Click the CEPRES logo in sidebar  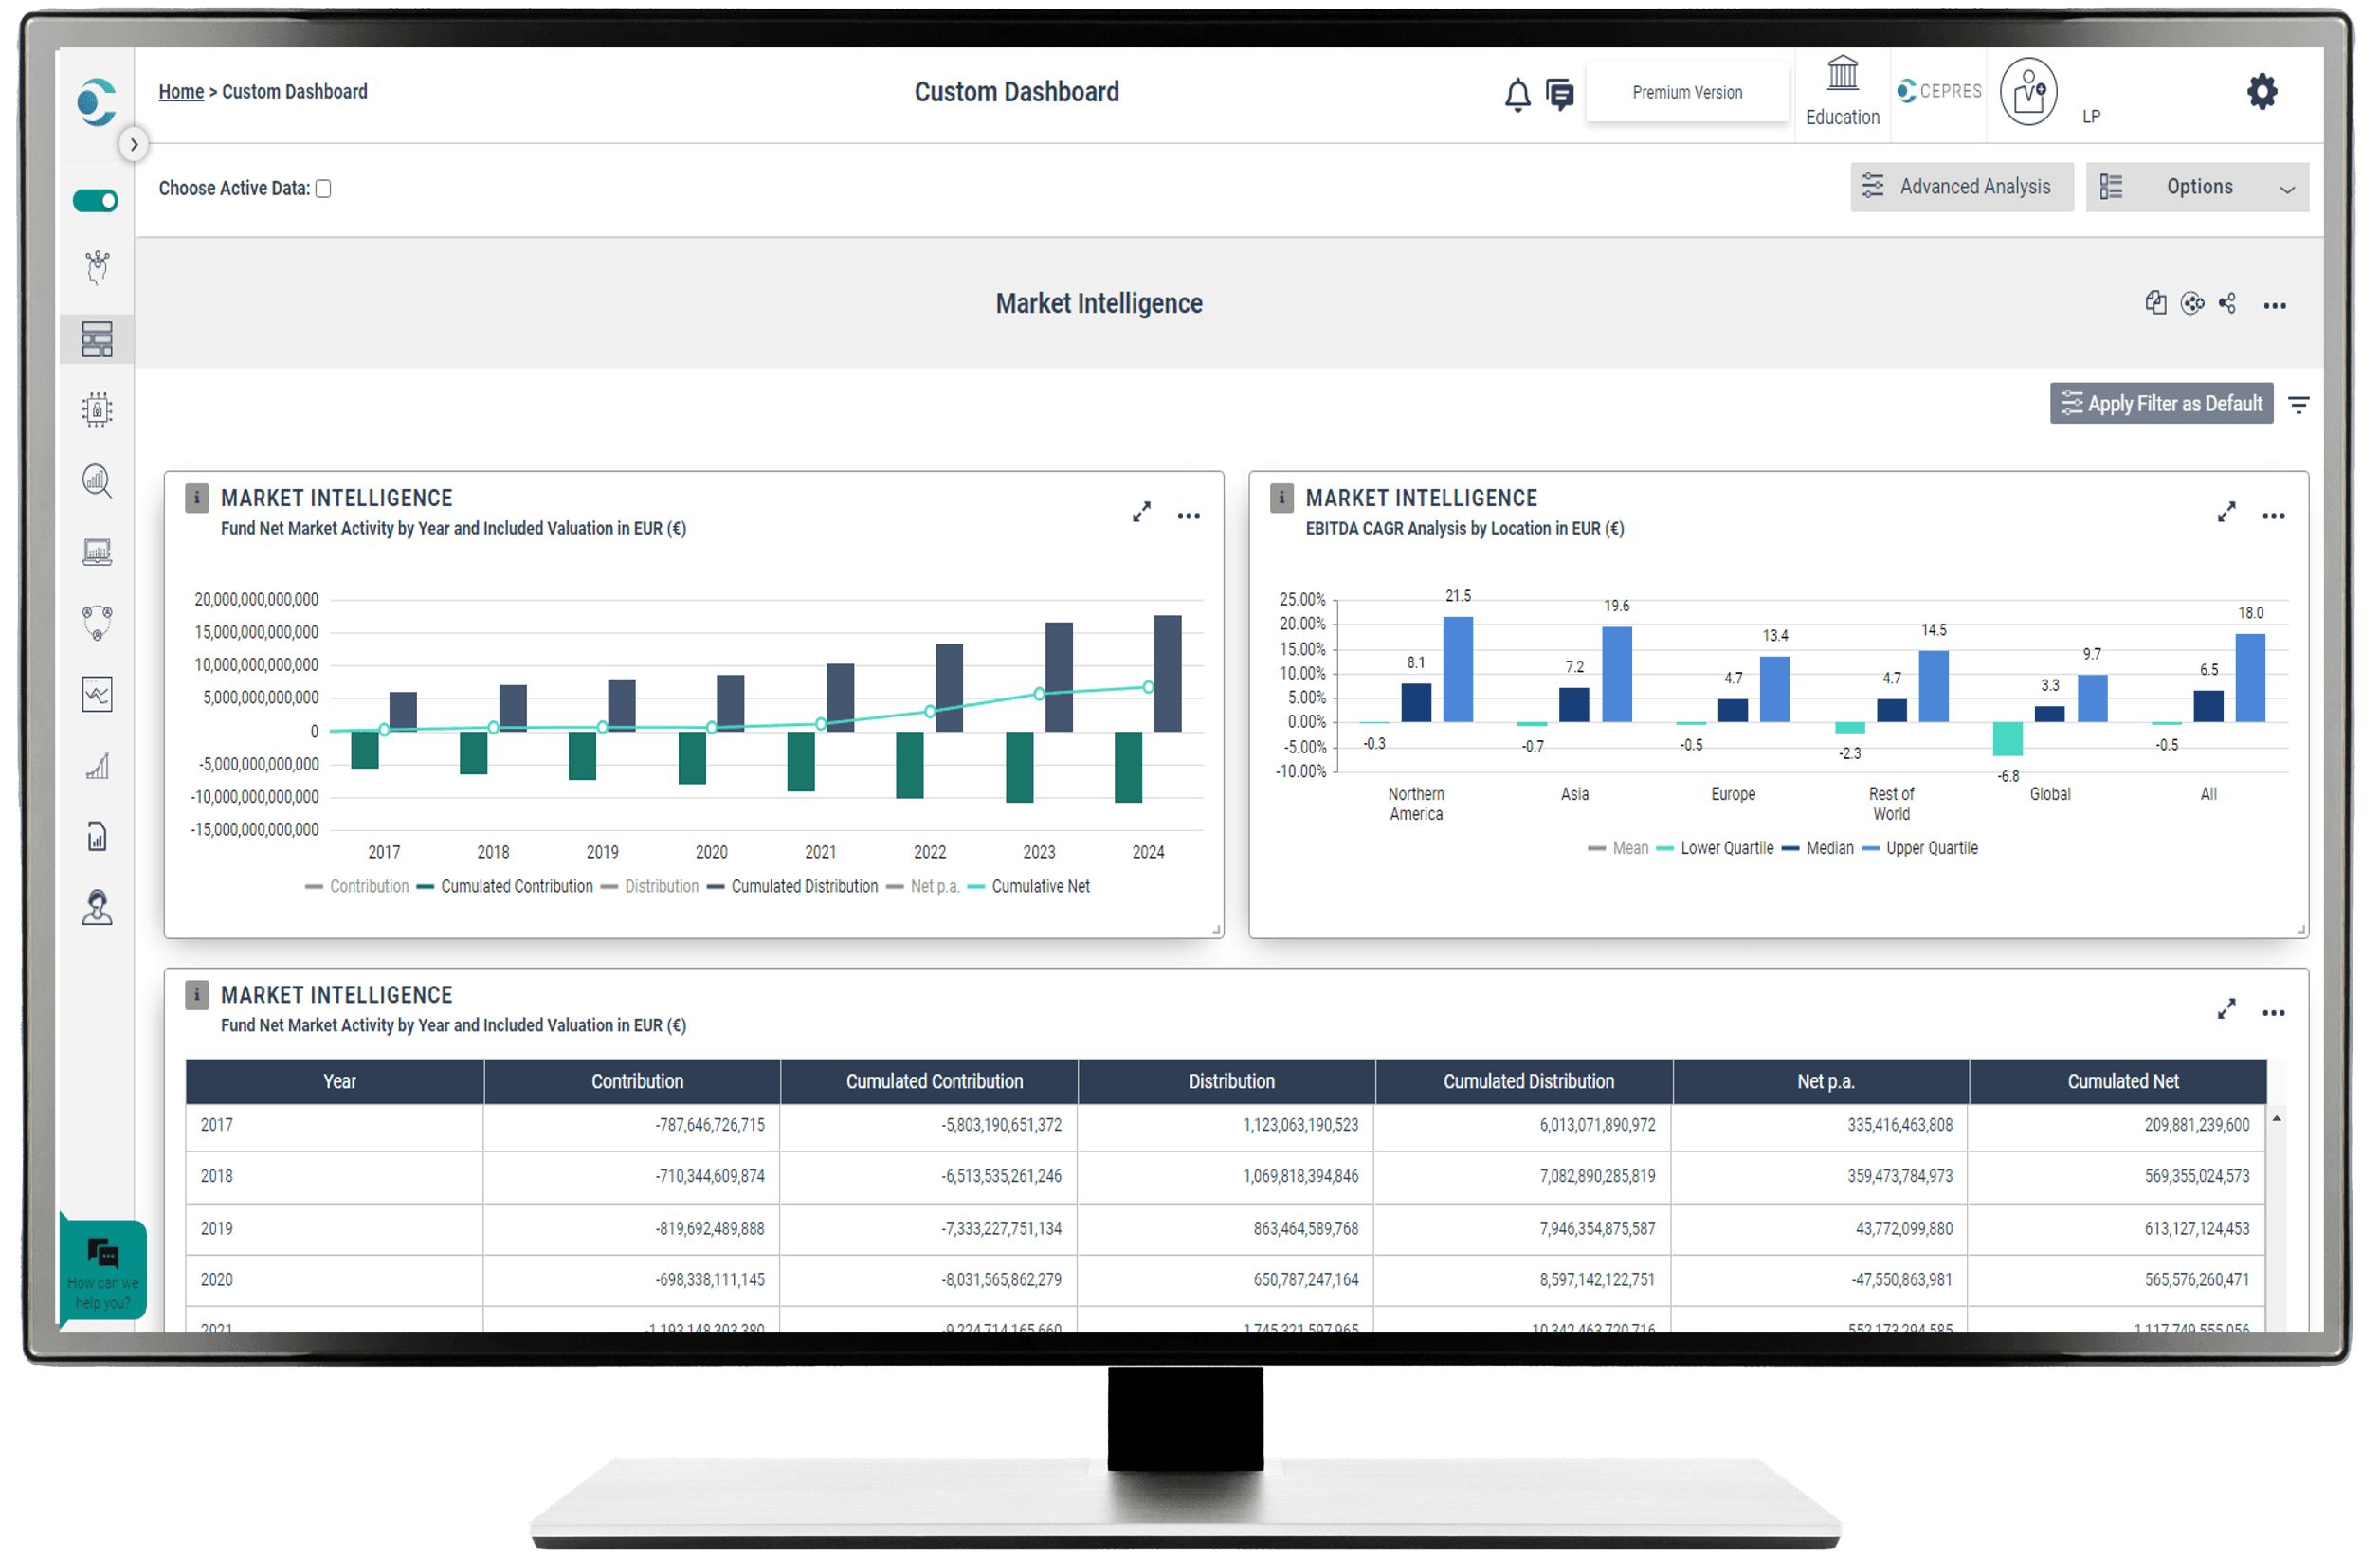click(96, 102)
